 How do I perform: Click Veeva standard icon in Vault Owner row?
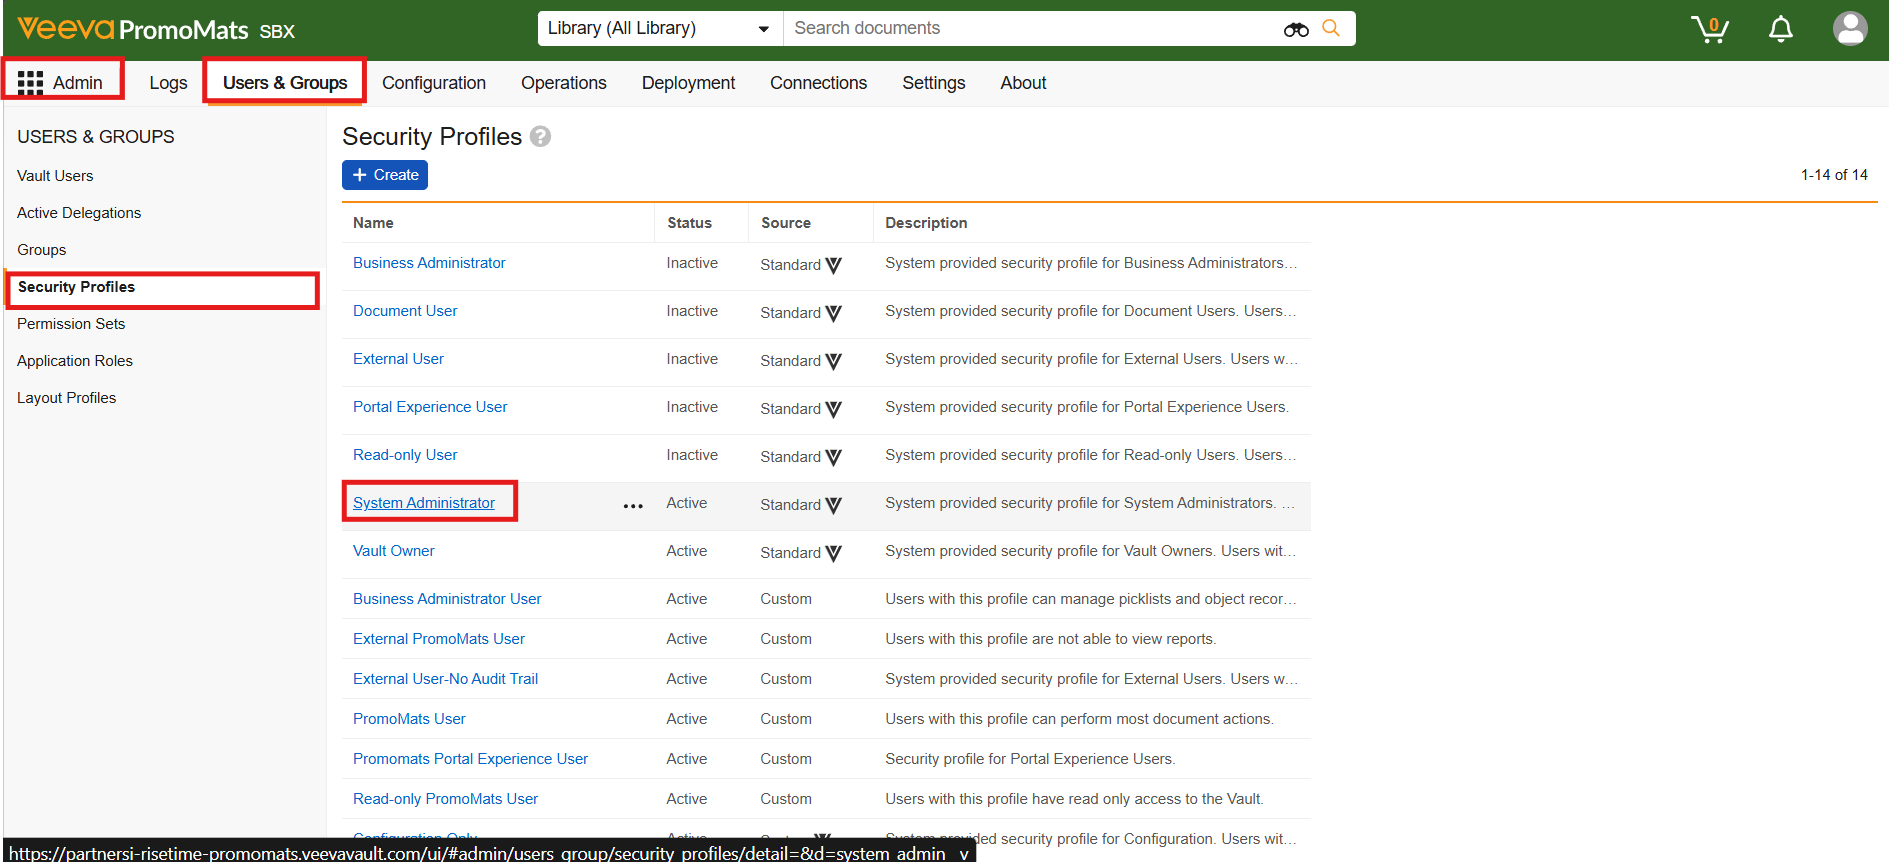[833, 553]
